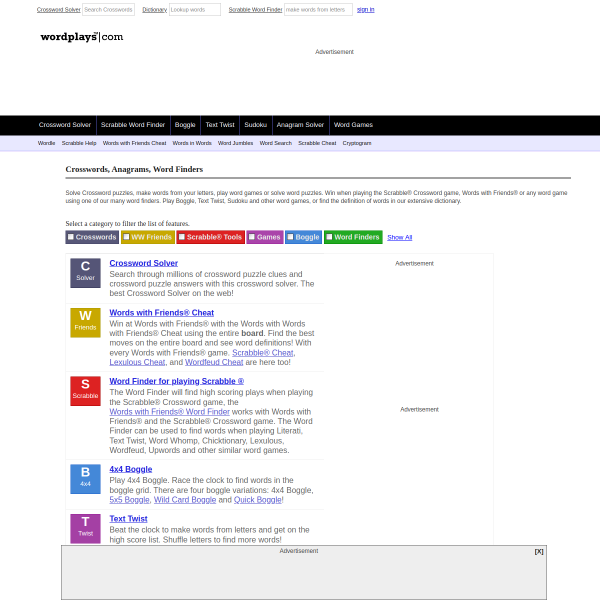Click the make words from letters field
This screenshot has width=600, height=600.
(318, 10)
